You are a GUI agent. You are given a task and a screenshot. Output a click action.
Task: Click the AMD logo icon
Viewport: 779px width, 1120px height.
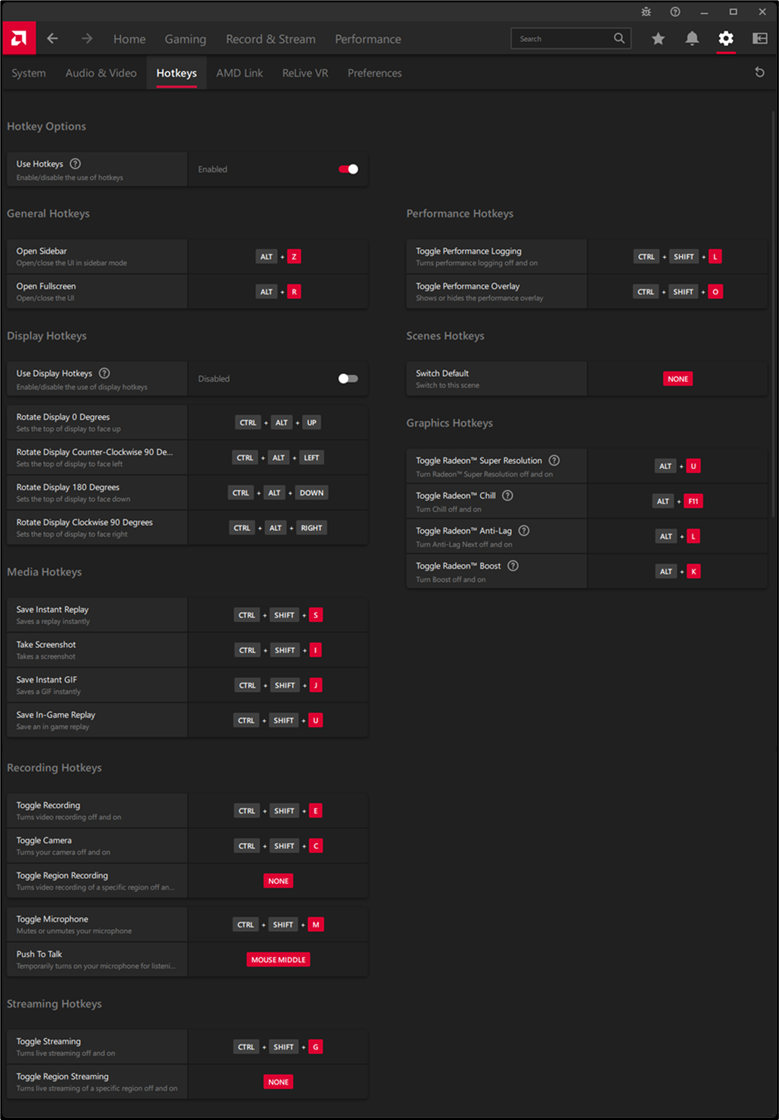(x=19, y=39)
